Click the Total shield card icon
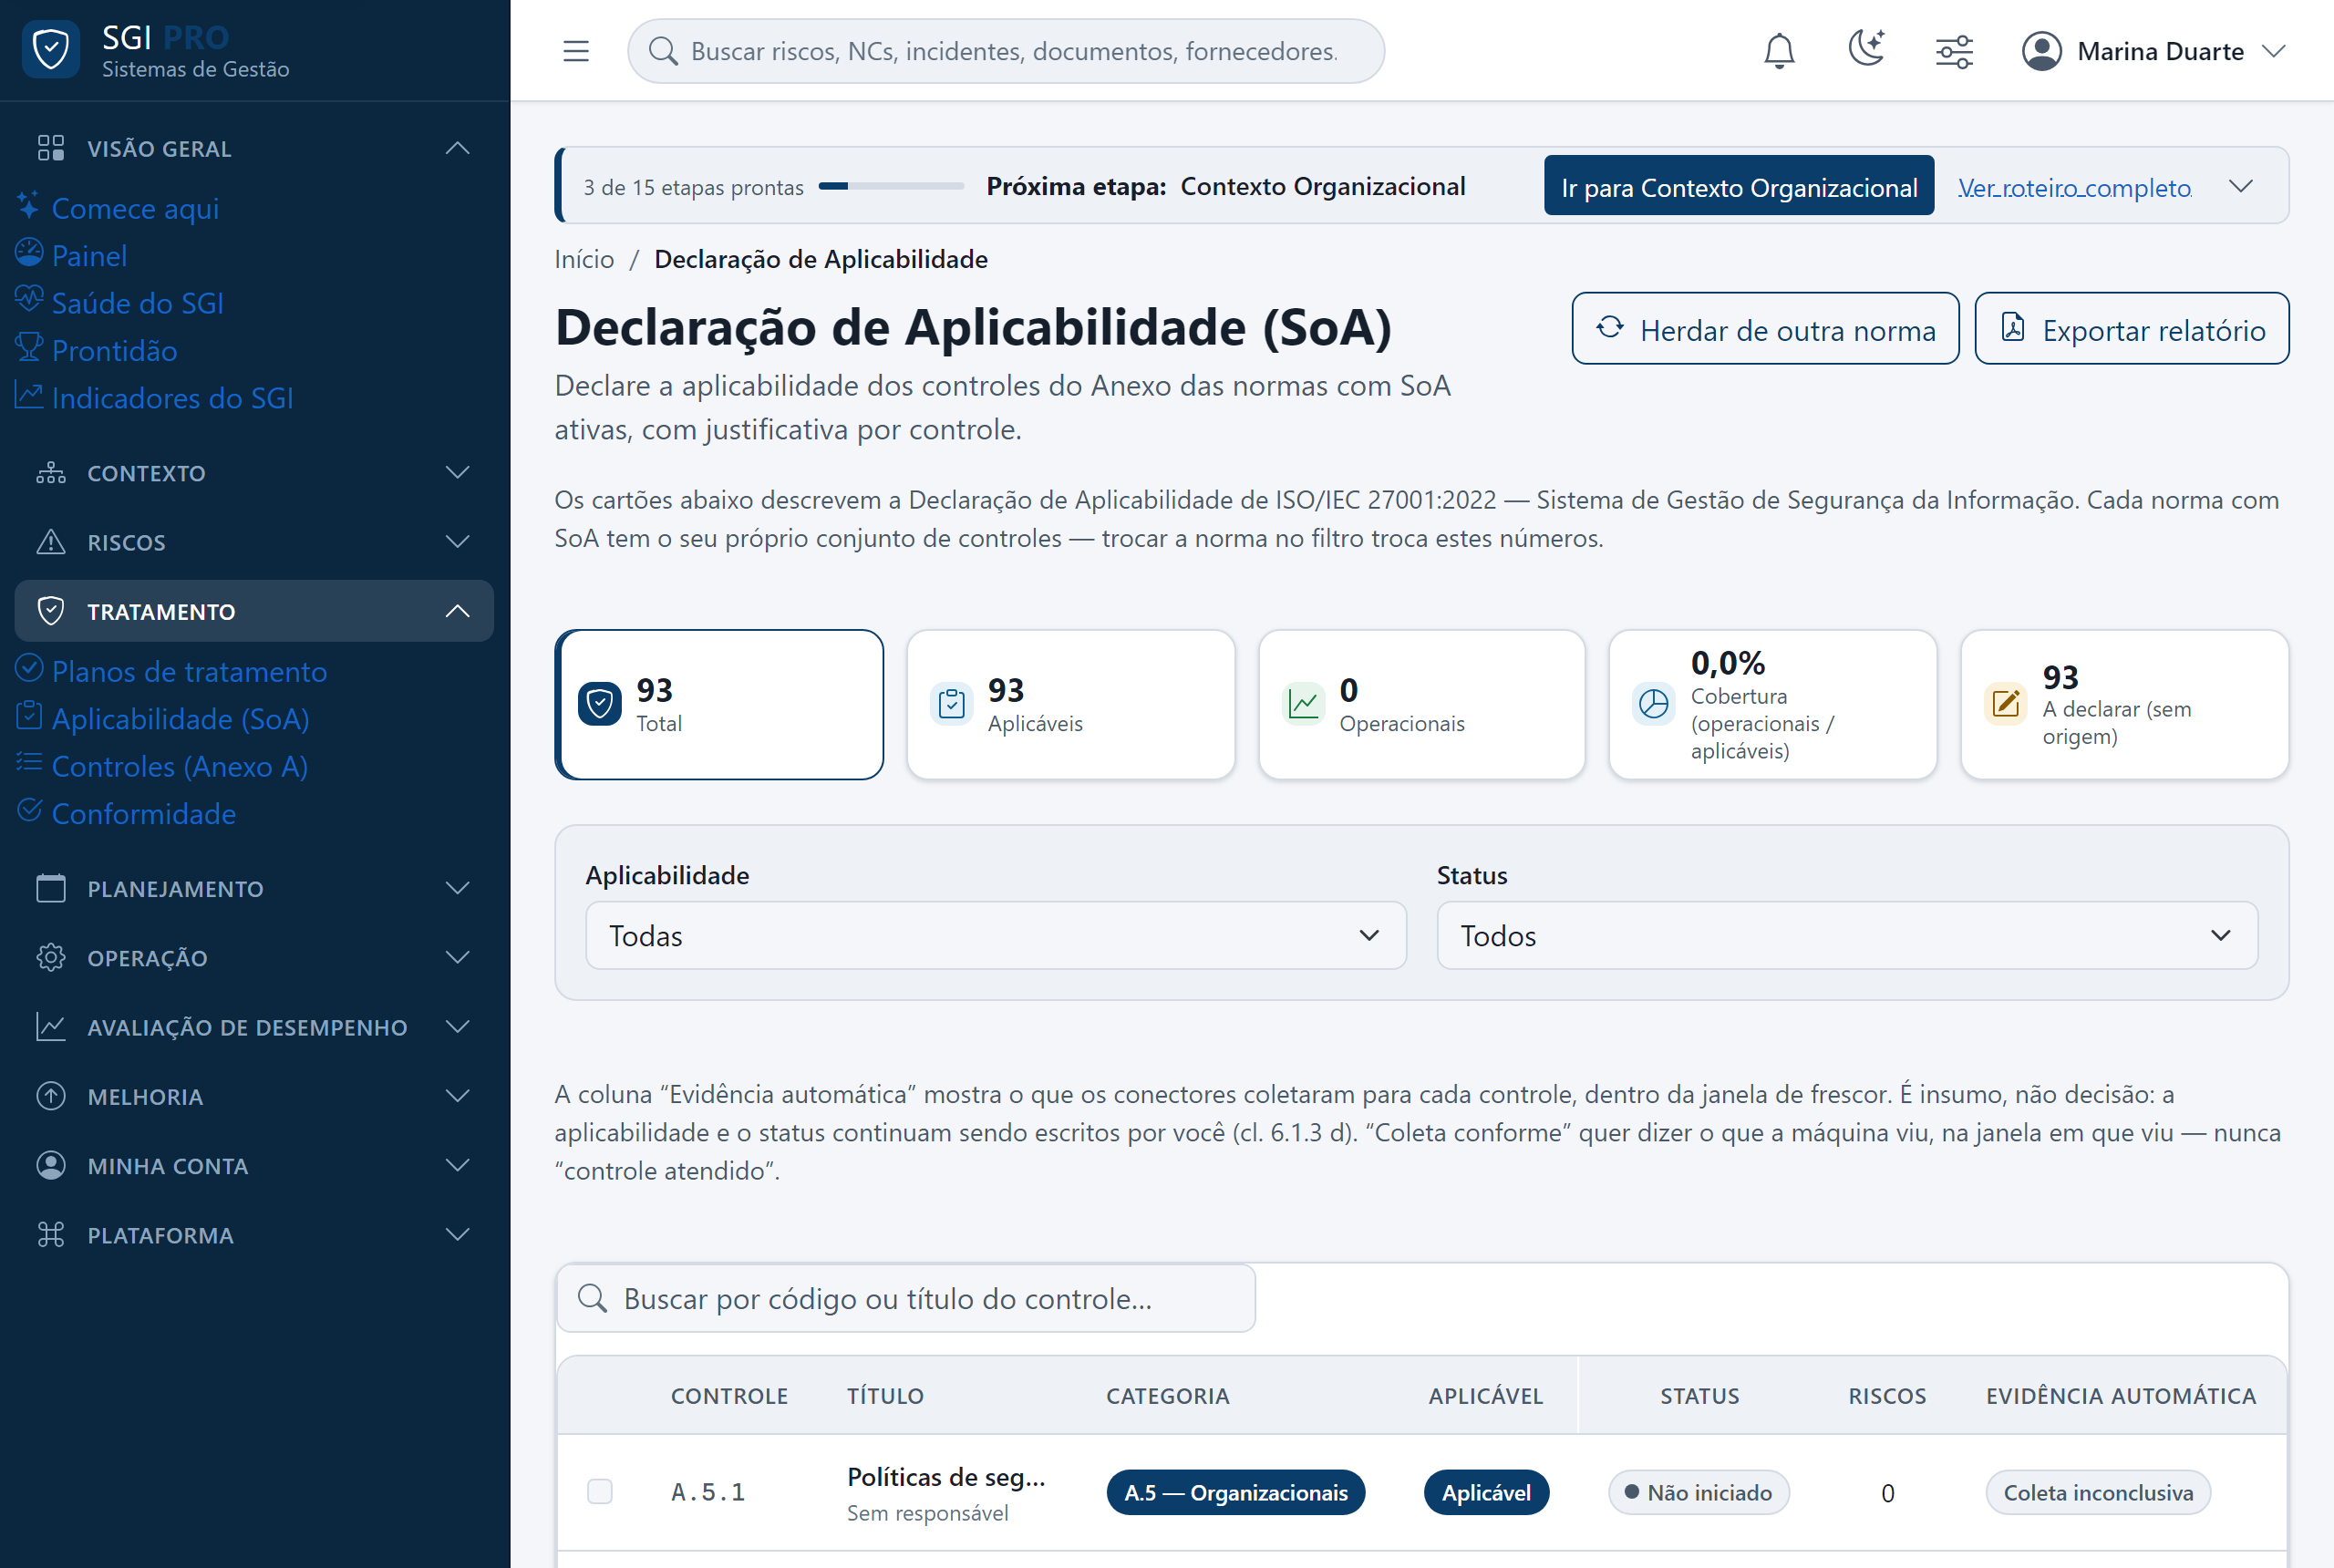This screenshot has width=2334, height=1568. tap(599, 704)
